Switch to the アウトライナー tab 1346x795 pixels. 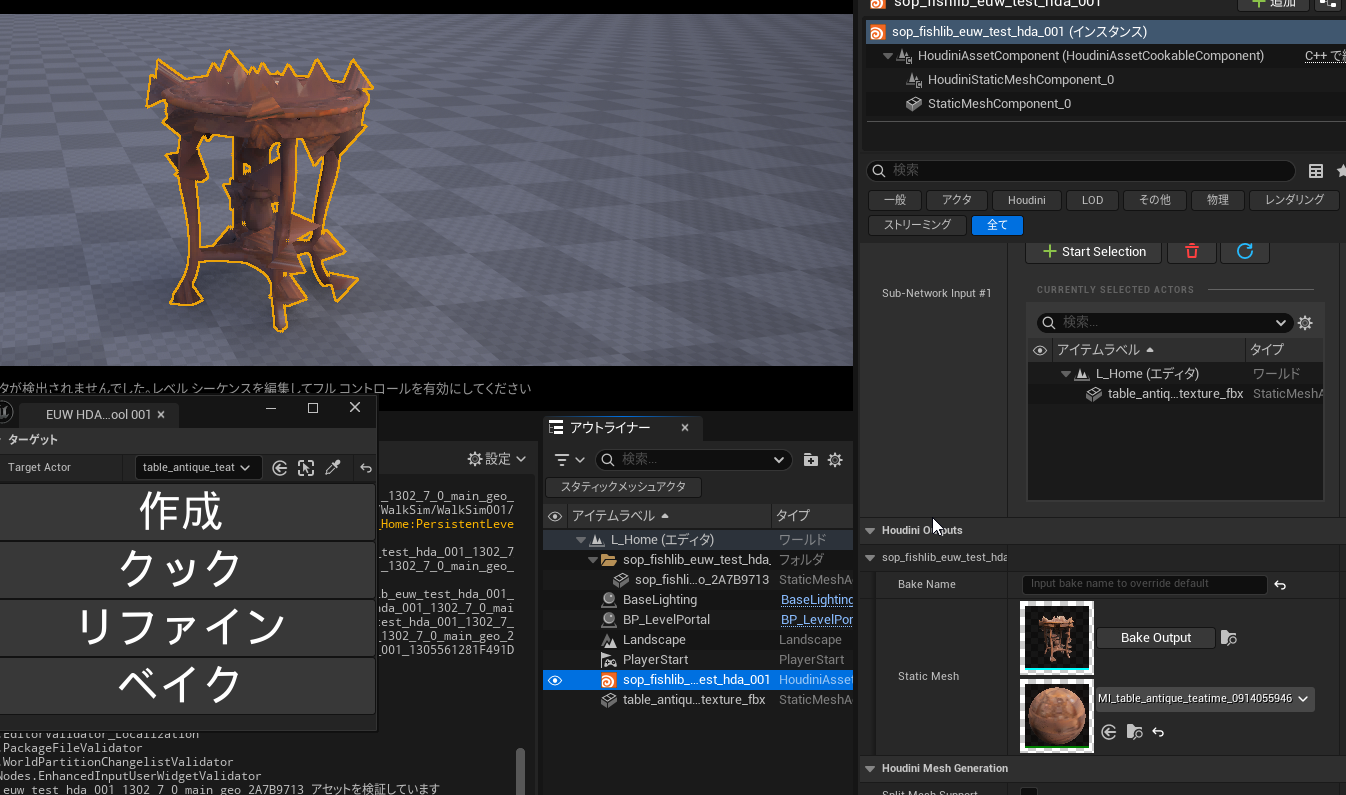tap(610, 428)
